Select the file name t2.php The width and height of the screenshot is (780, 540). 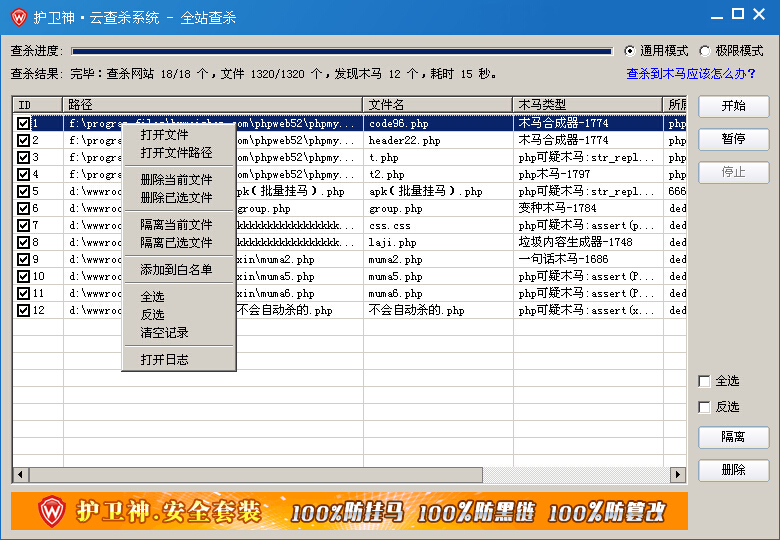point(387,175)
